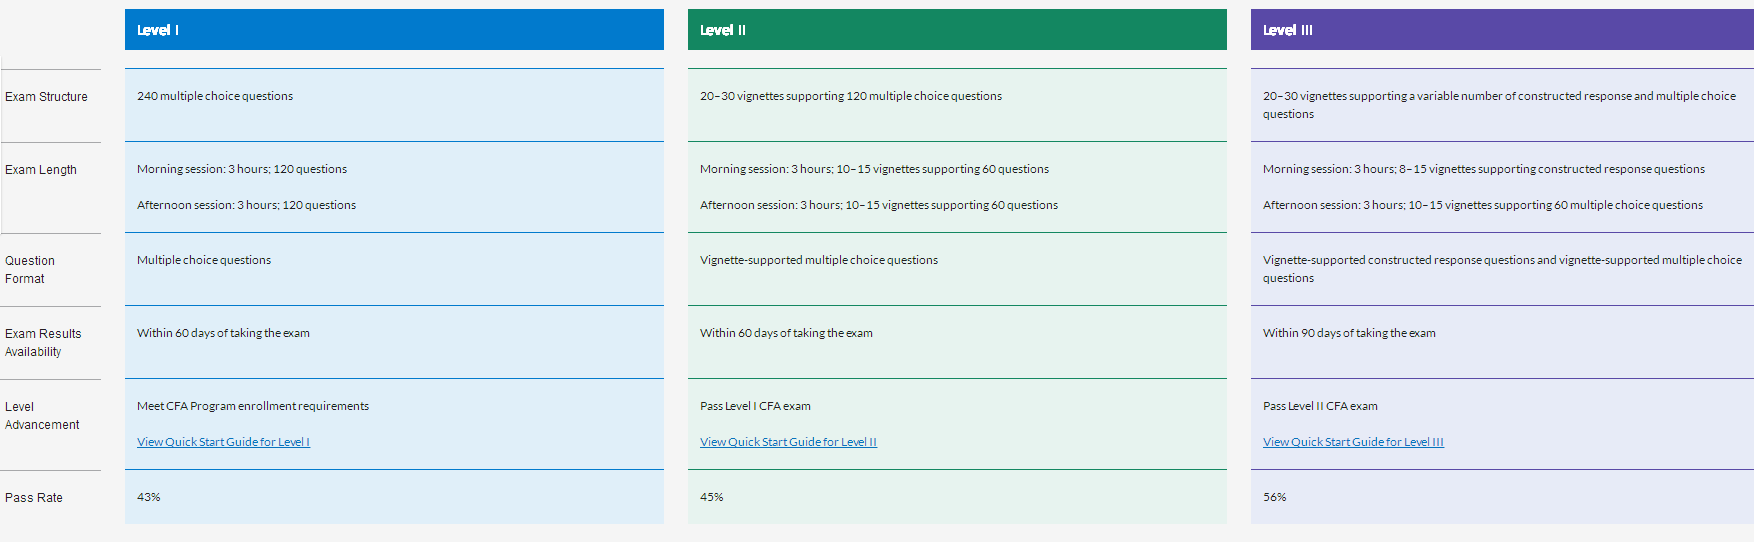Open the Quick Start Guide for Level I
The image size is (1754, 542).
pyautogui.click(x=223, y=442)
